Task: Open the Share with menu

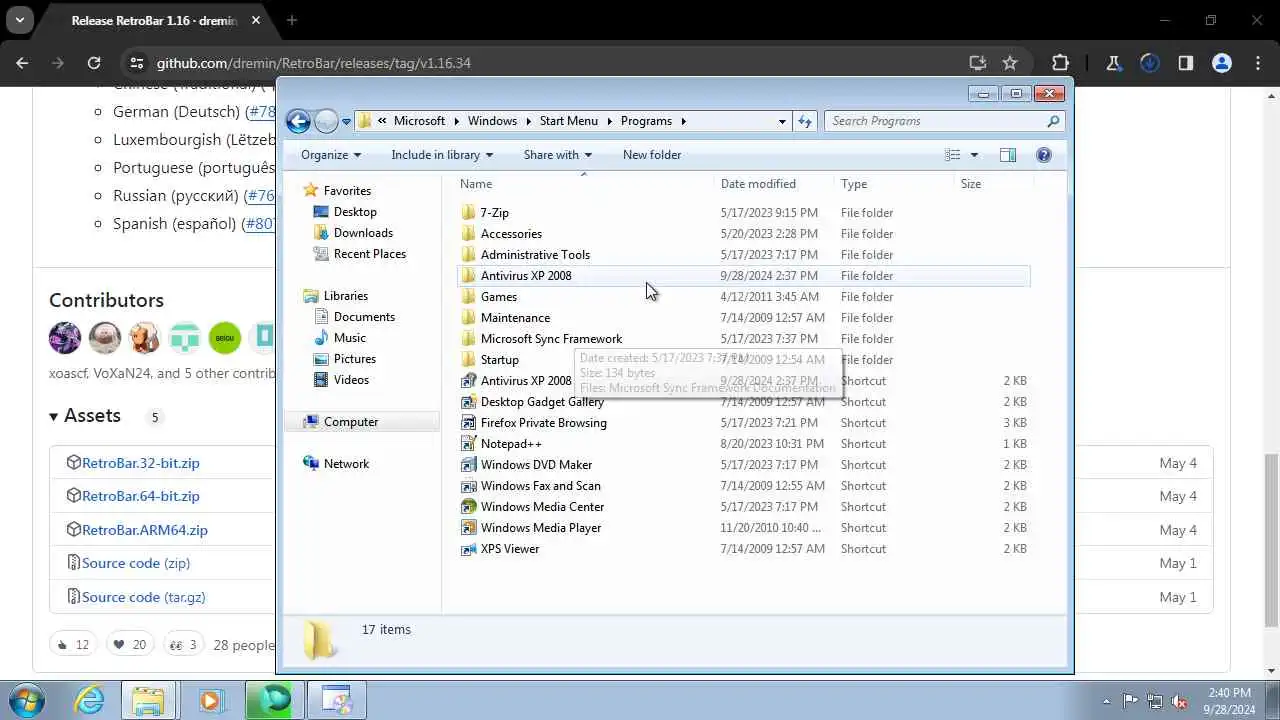Action: pyautogui.click(x=558, y=155)
